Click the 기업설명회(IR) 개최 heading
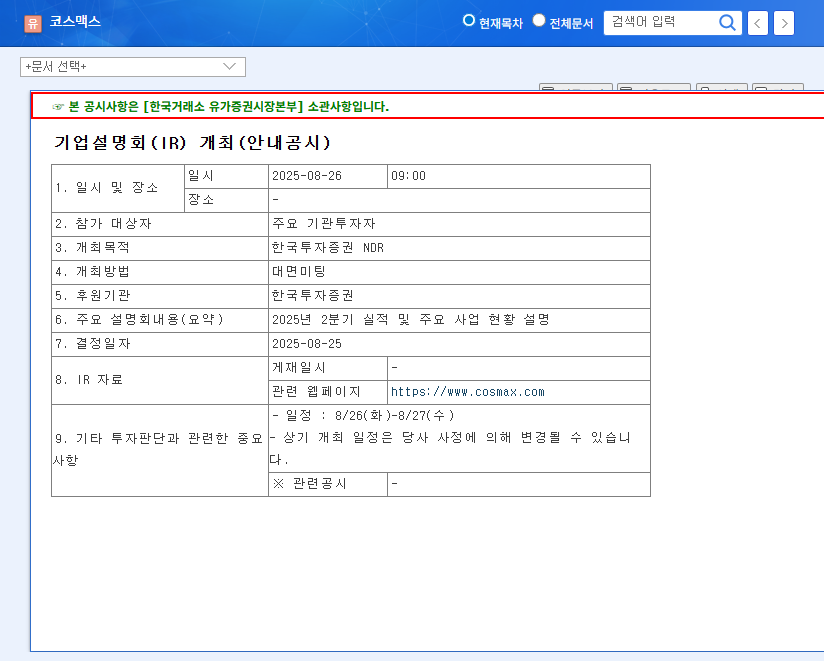This screenshot has height=661, width=824. coord(192,142)
